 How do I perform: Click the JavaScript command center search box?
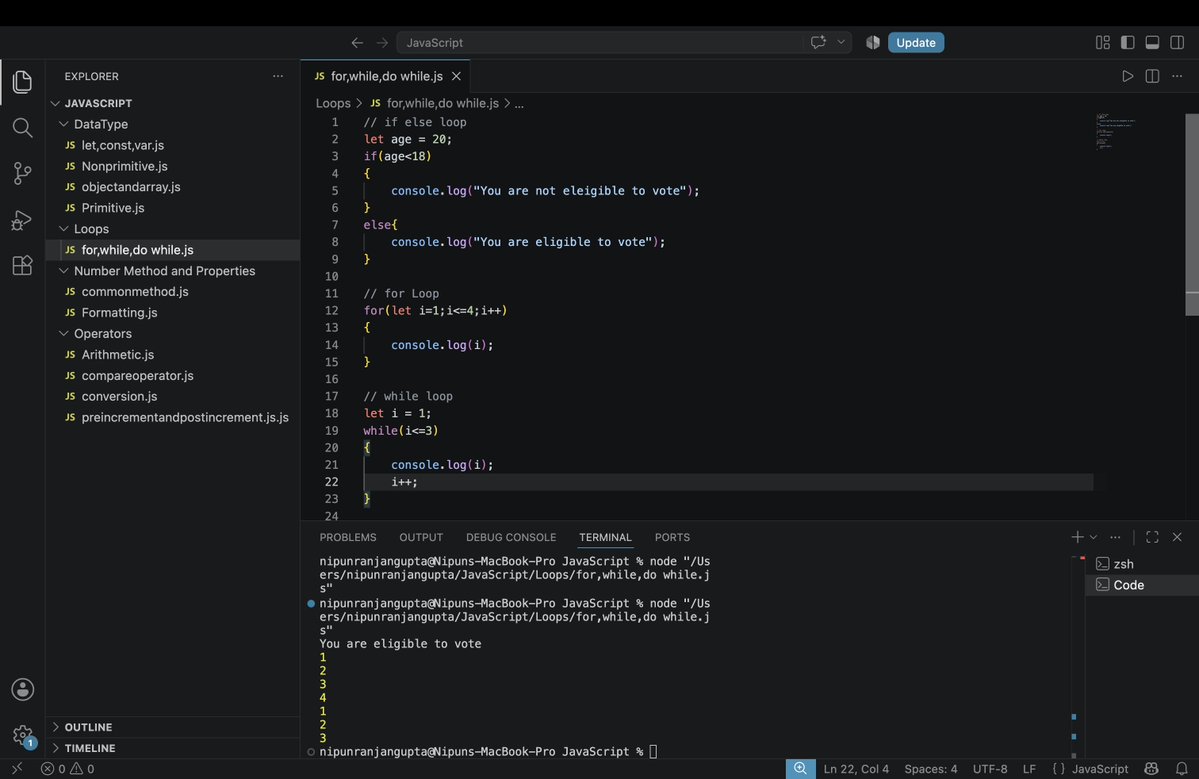[624, 43]
